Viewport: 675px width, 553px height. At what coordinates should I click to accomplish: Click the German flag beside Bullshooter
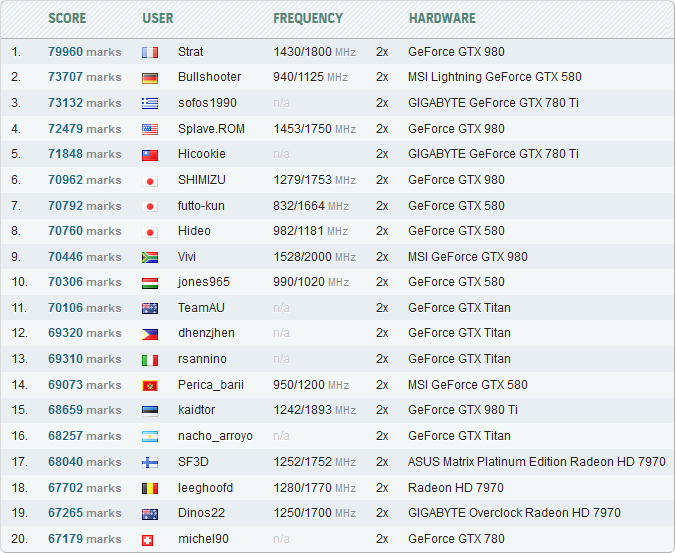[150, 77]
